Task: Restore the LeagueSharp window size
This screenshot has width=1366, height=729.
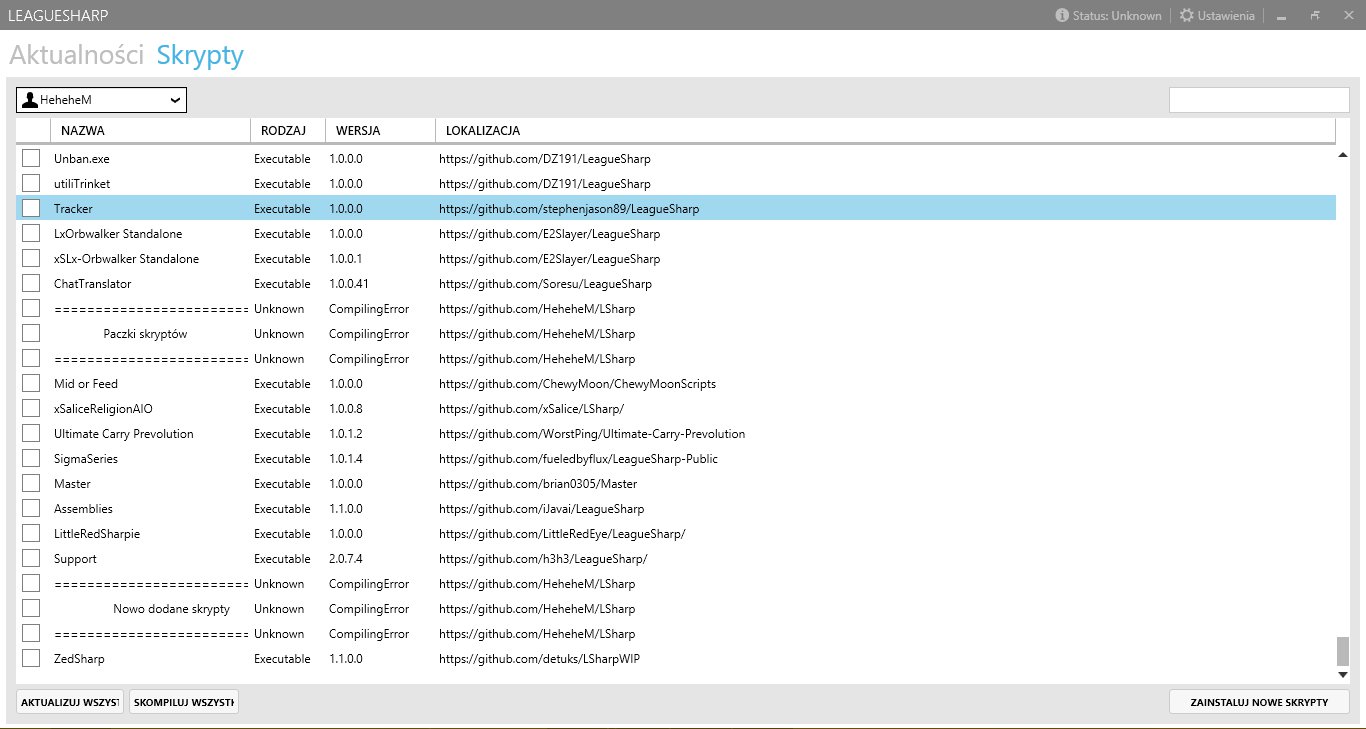Action: 1315,16
